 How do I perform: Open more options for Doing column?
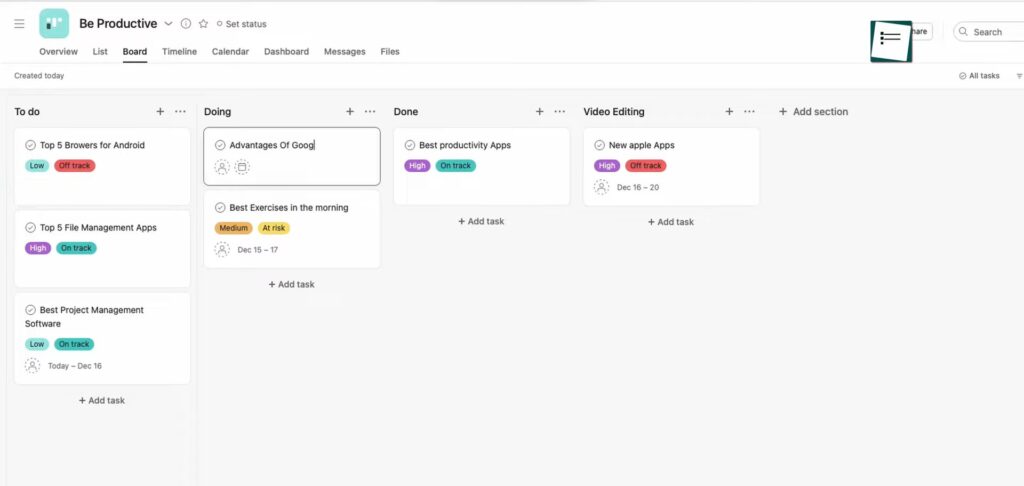pyautogui.click(x=370, y=112)
